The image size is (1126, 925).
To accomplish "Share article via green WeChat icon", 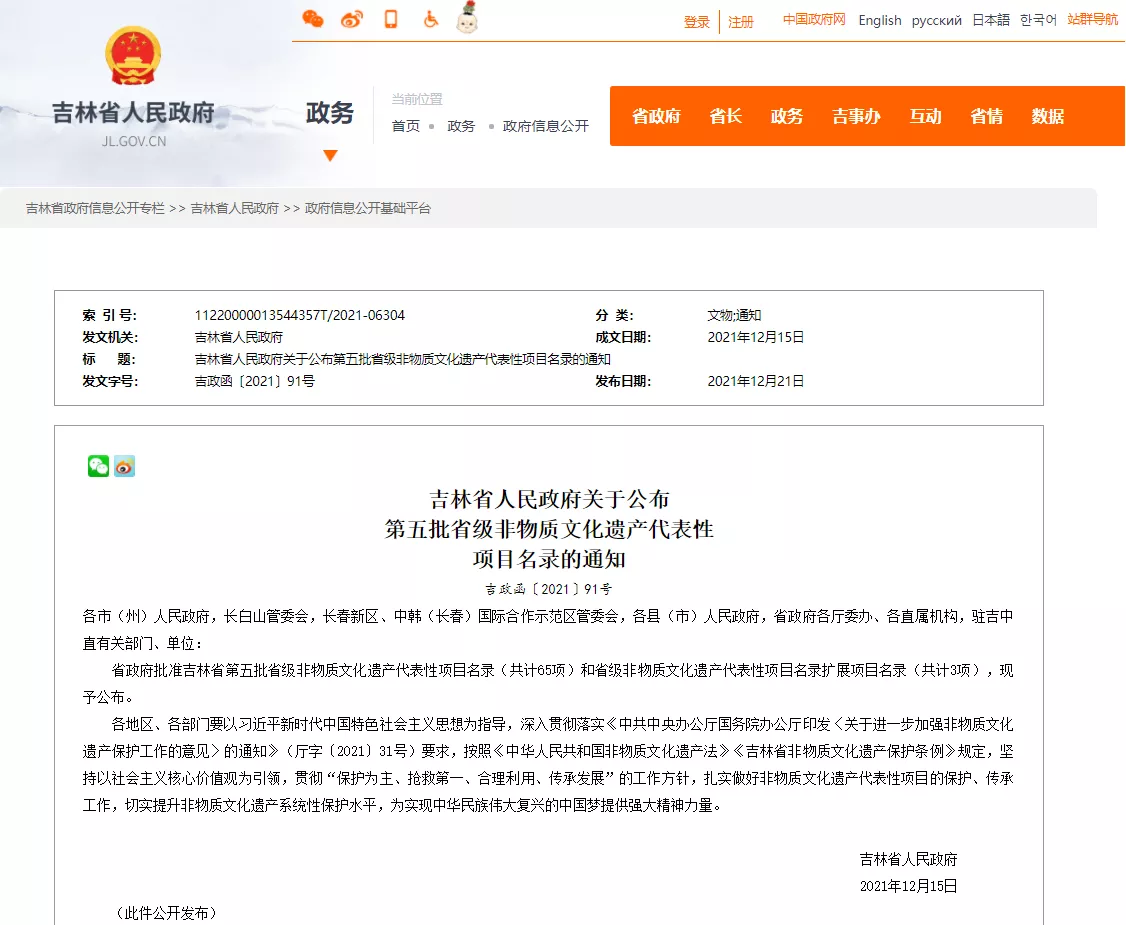I will click(98, 466).
